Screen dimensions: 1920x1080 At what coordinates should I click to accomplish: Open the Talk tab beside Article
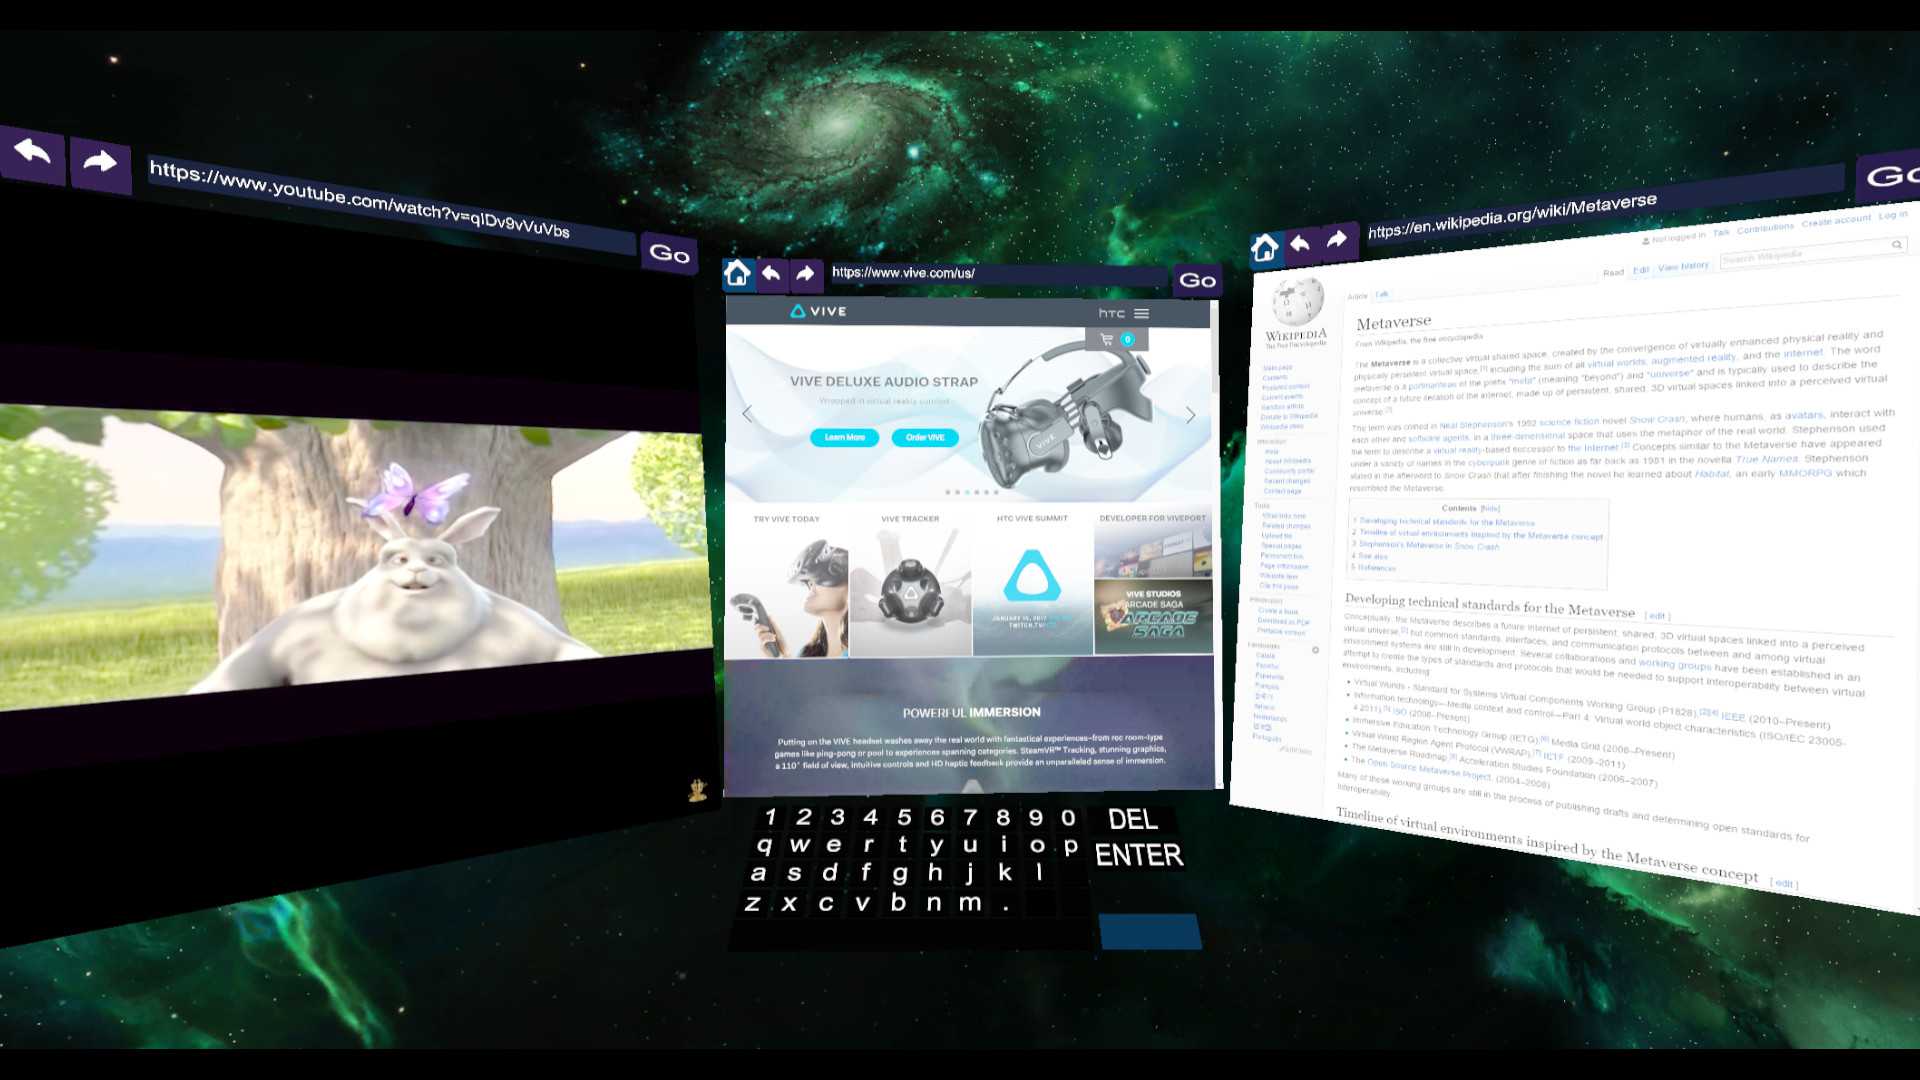tap(1382, 294)
